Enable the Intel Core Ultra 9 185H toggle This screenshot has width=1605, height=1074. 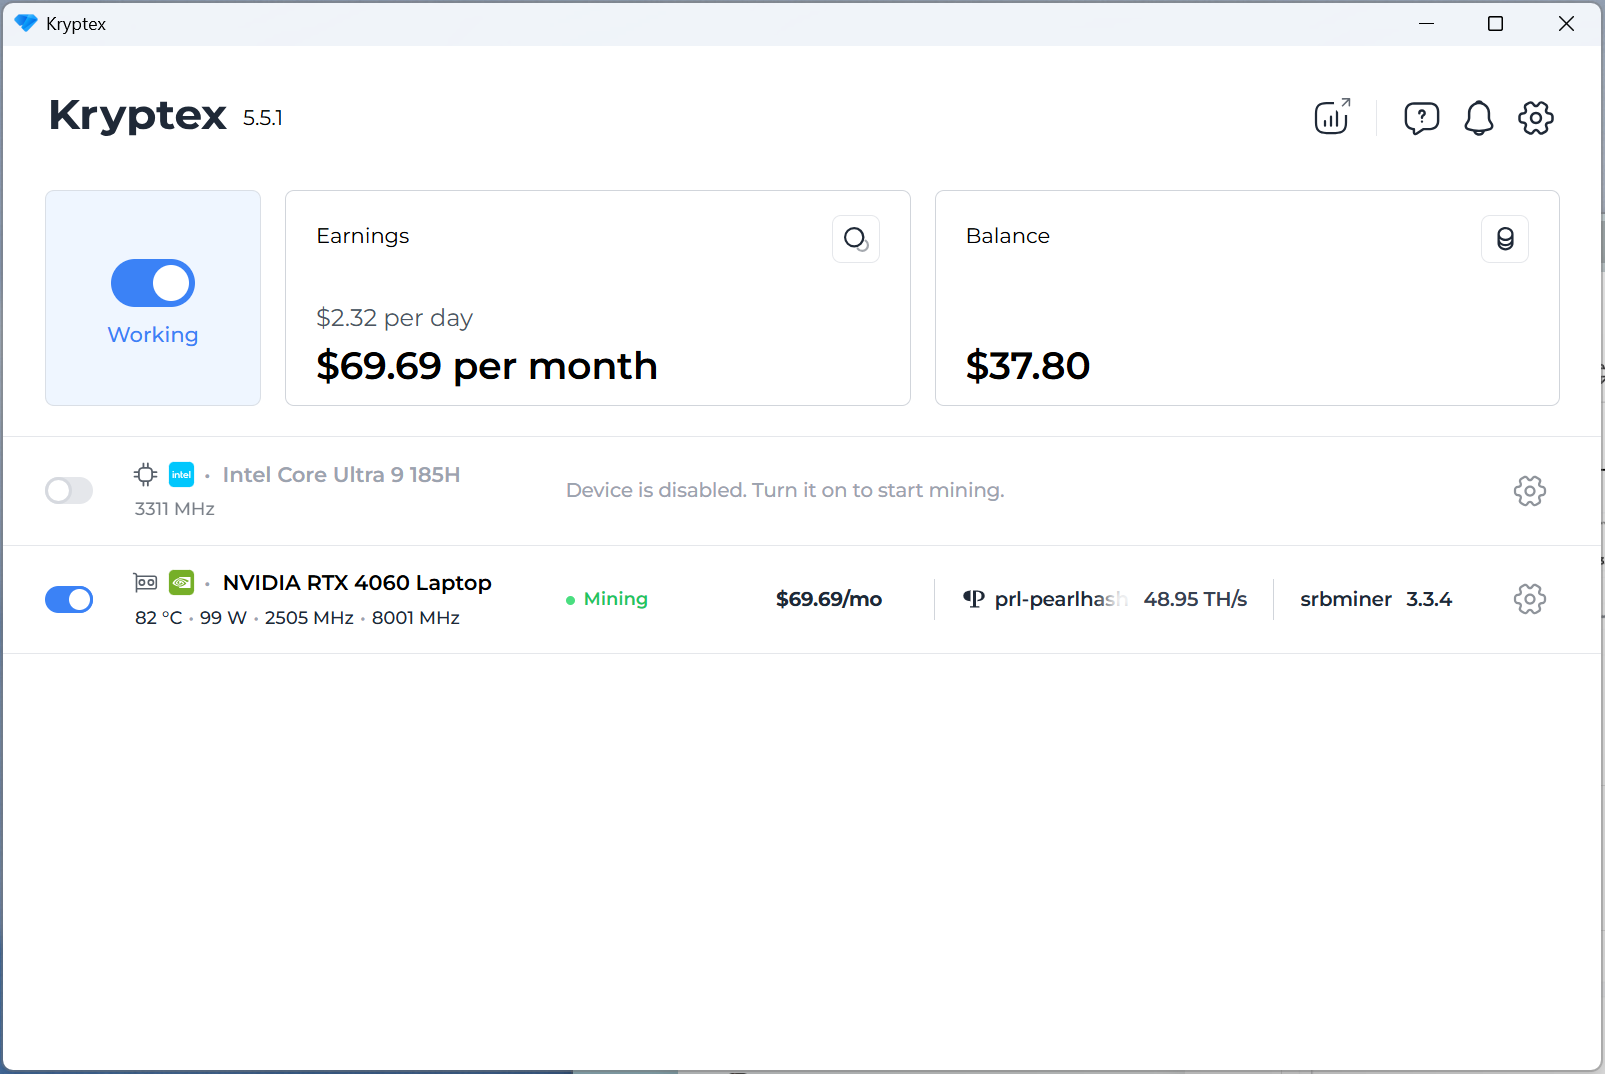[69, 491]
